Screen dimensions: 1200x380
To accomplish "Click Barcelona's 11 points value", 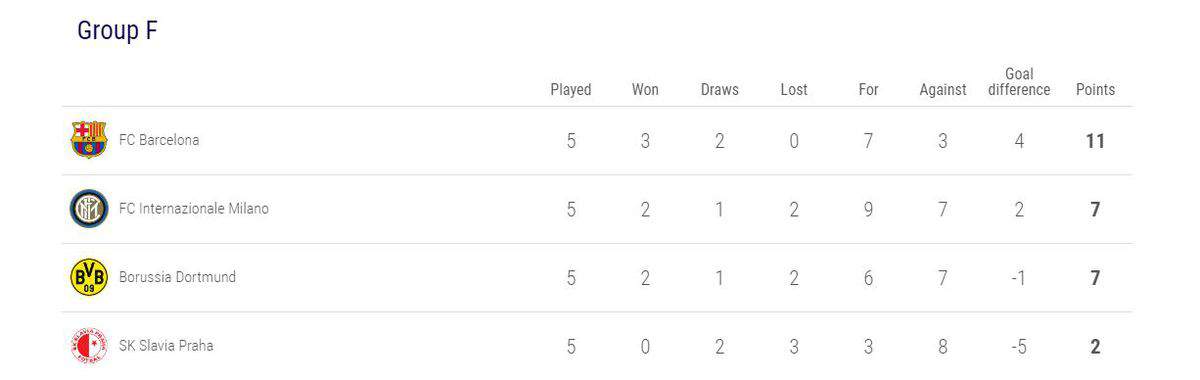I will click(1095, 141).
